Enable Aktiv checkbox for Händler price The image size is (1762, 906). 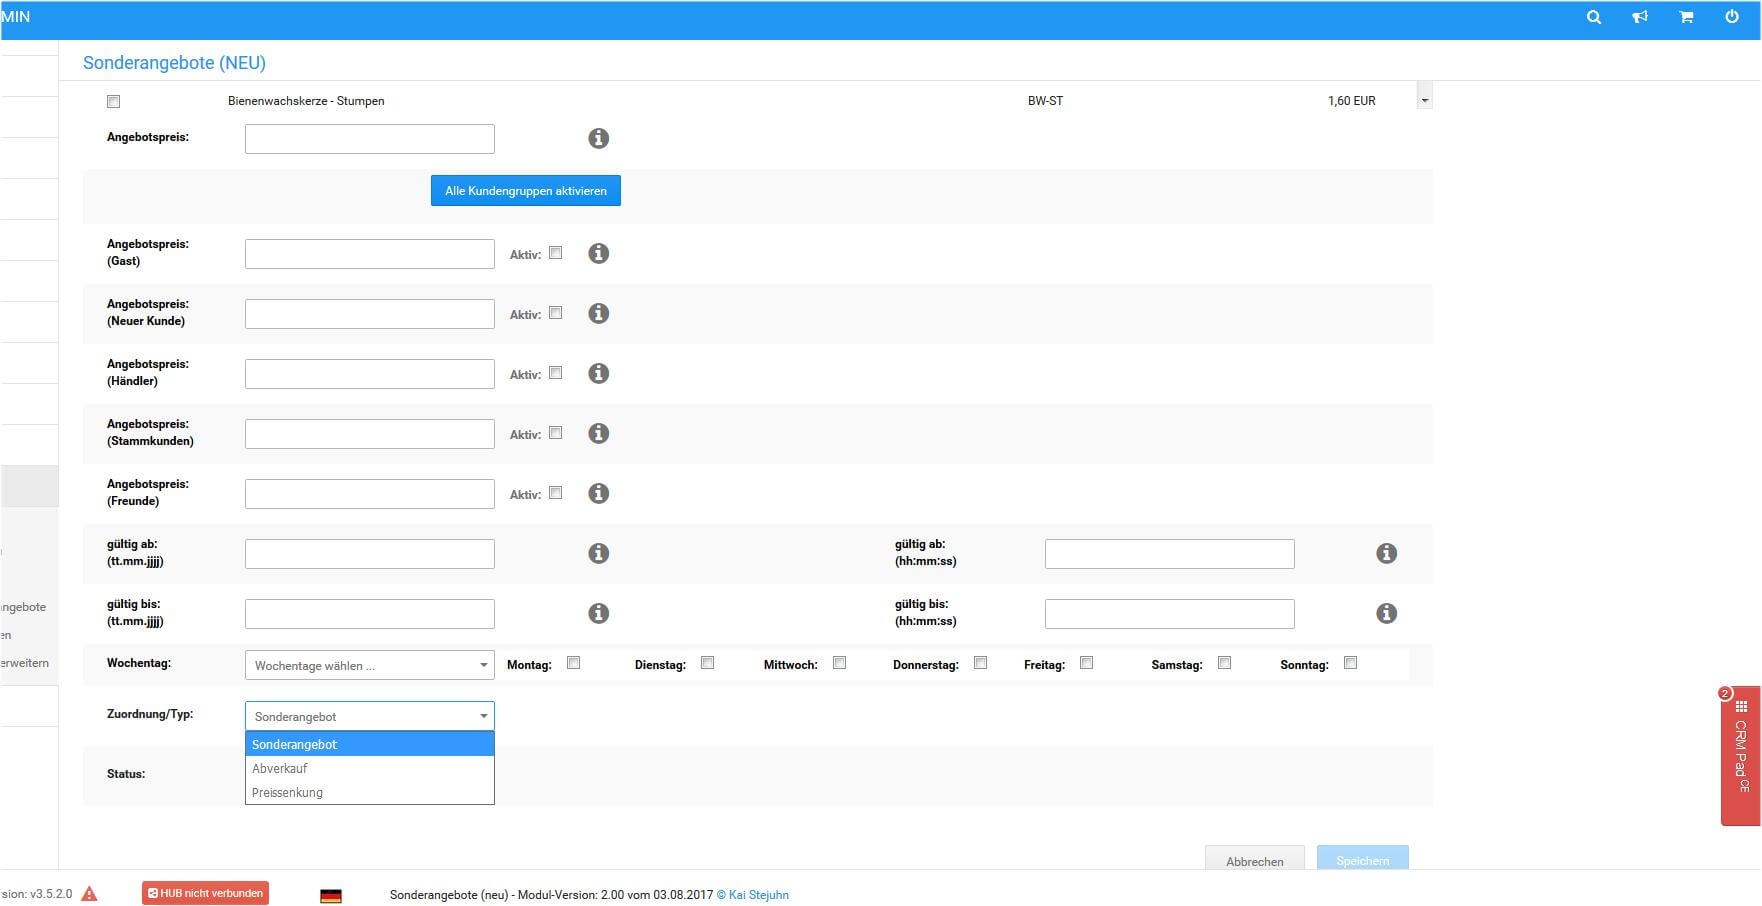point(556,373)
